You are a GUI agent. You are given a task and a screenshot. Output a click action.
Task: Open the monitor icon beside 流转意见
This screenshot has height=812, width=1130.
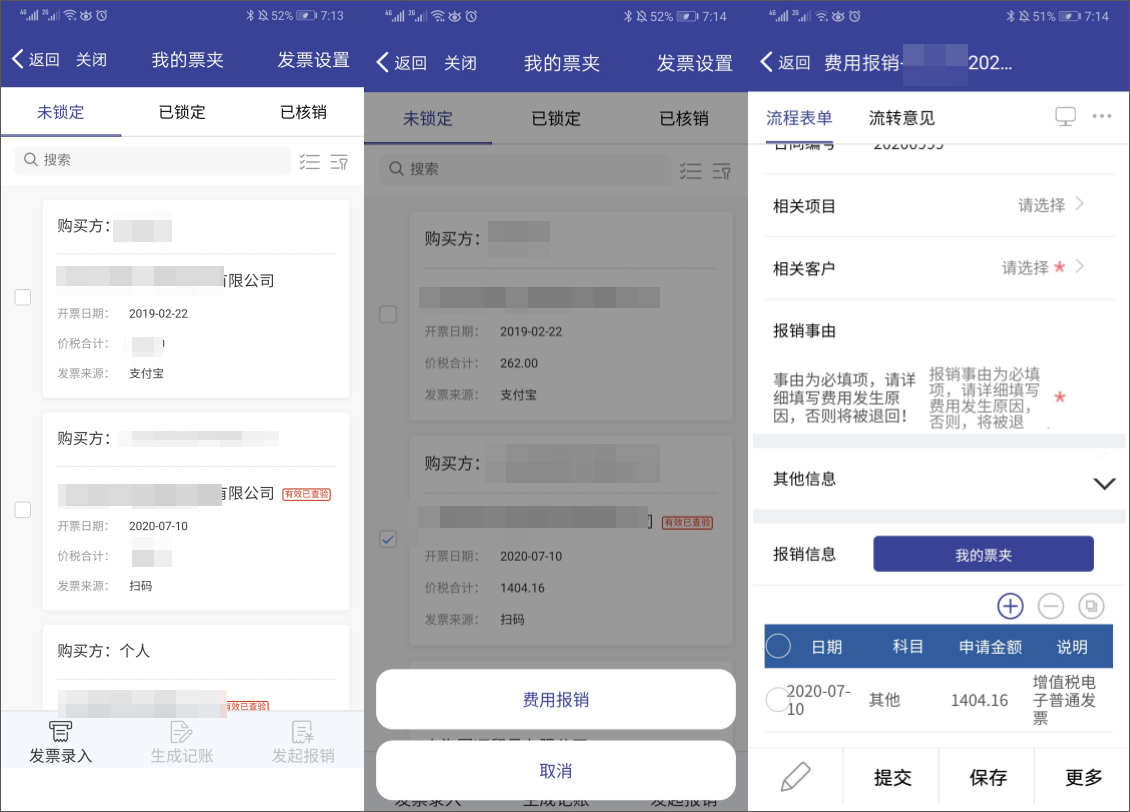coord(1065,117)
